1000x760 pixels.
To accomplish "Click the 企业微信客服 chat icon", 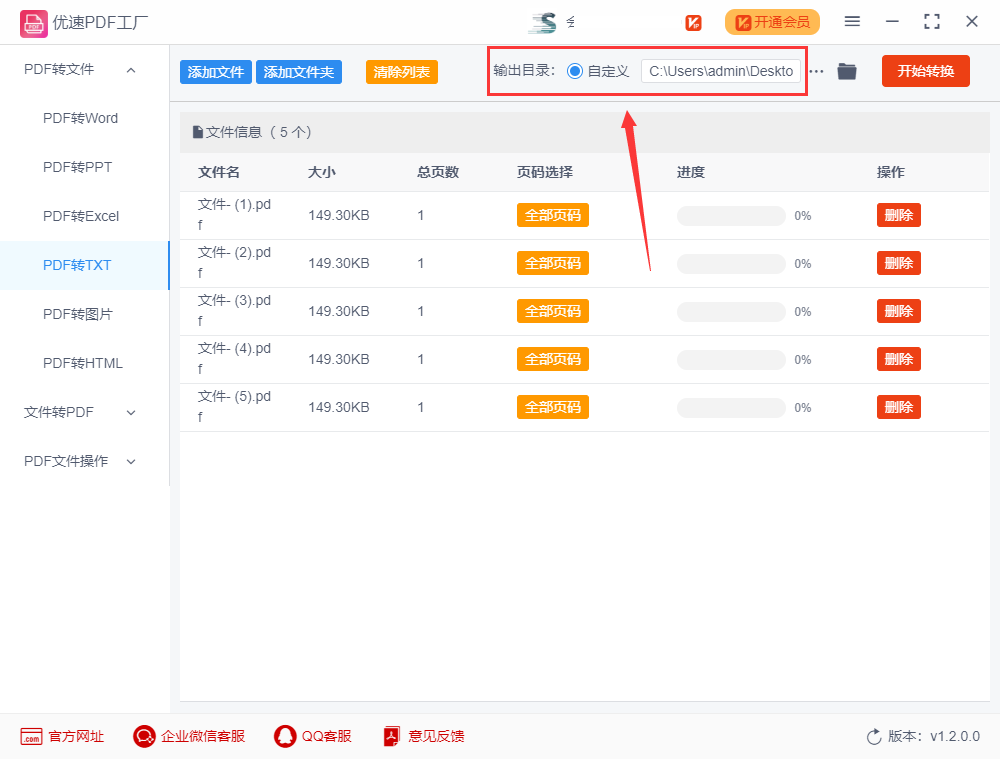I will [144, 736].
